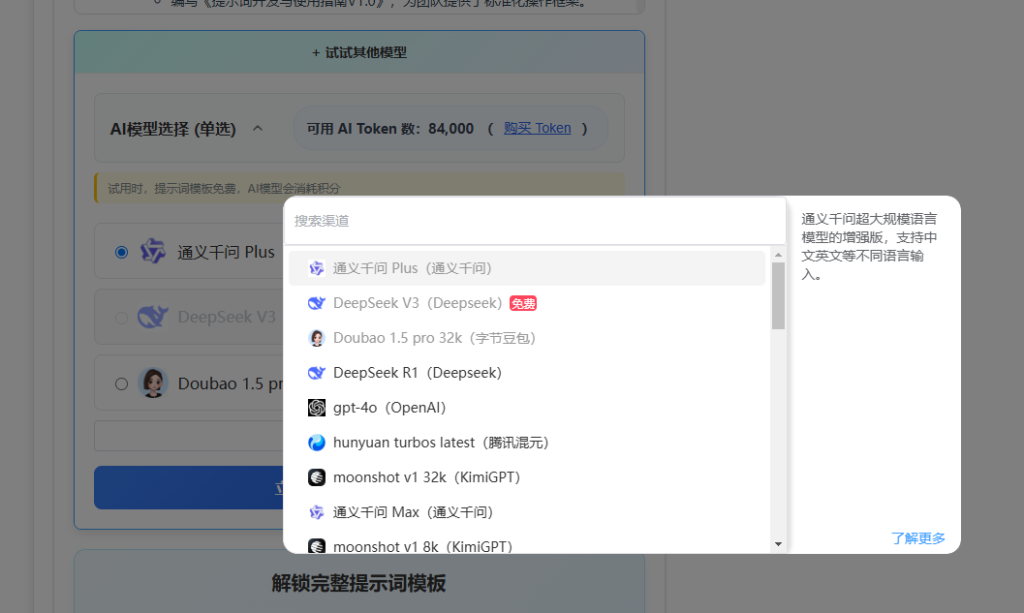Choose moonshot v1 8k (KimiGPT) option
The image size is (1024, 613).
click(422, 546)
